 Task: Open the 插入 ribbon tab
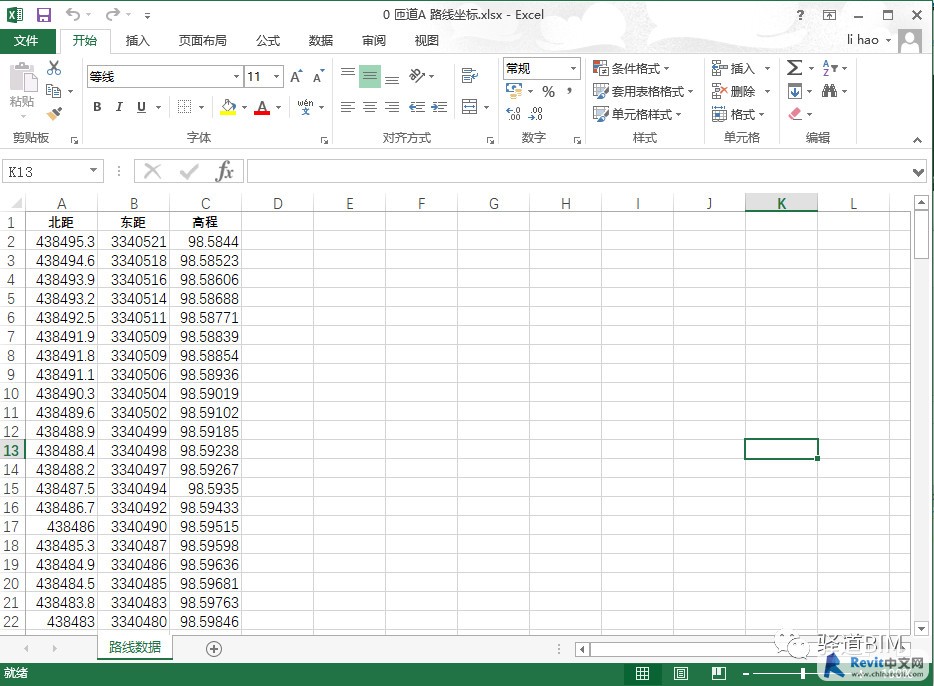[x=138, y=41]
